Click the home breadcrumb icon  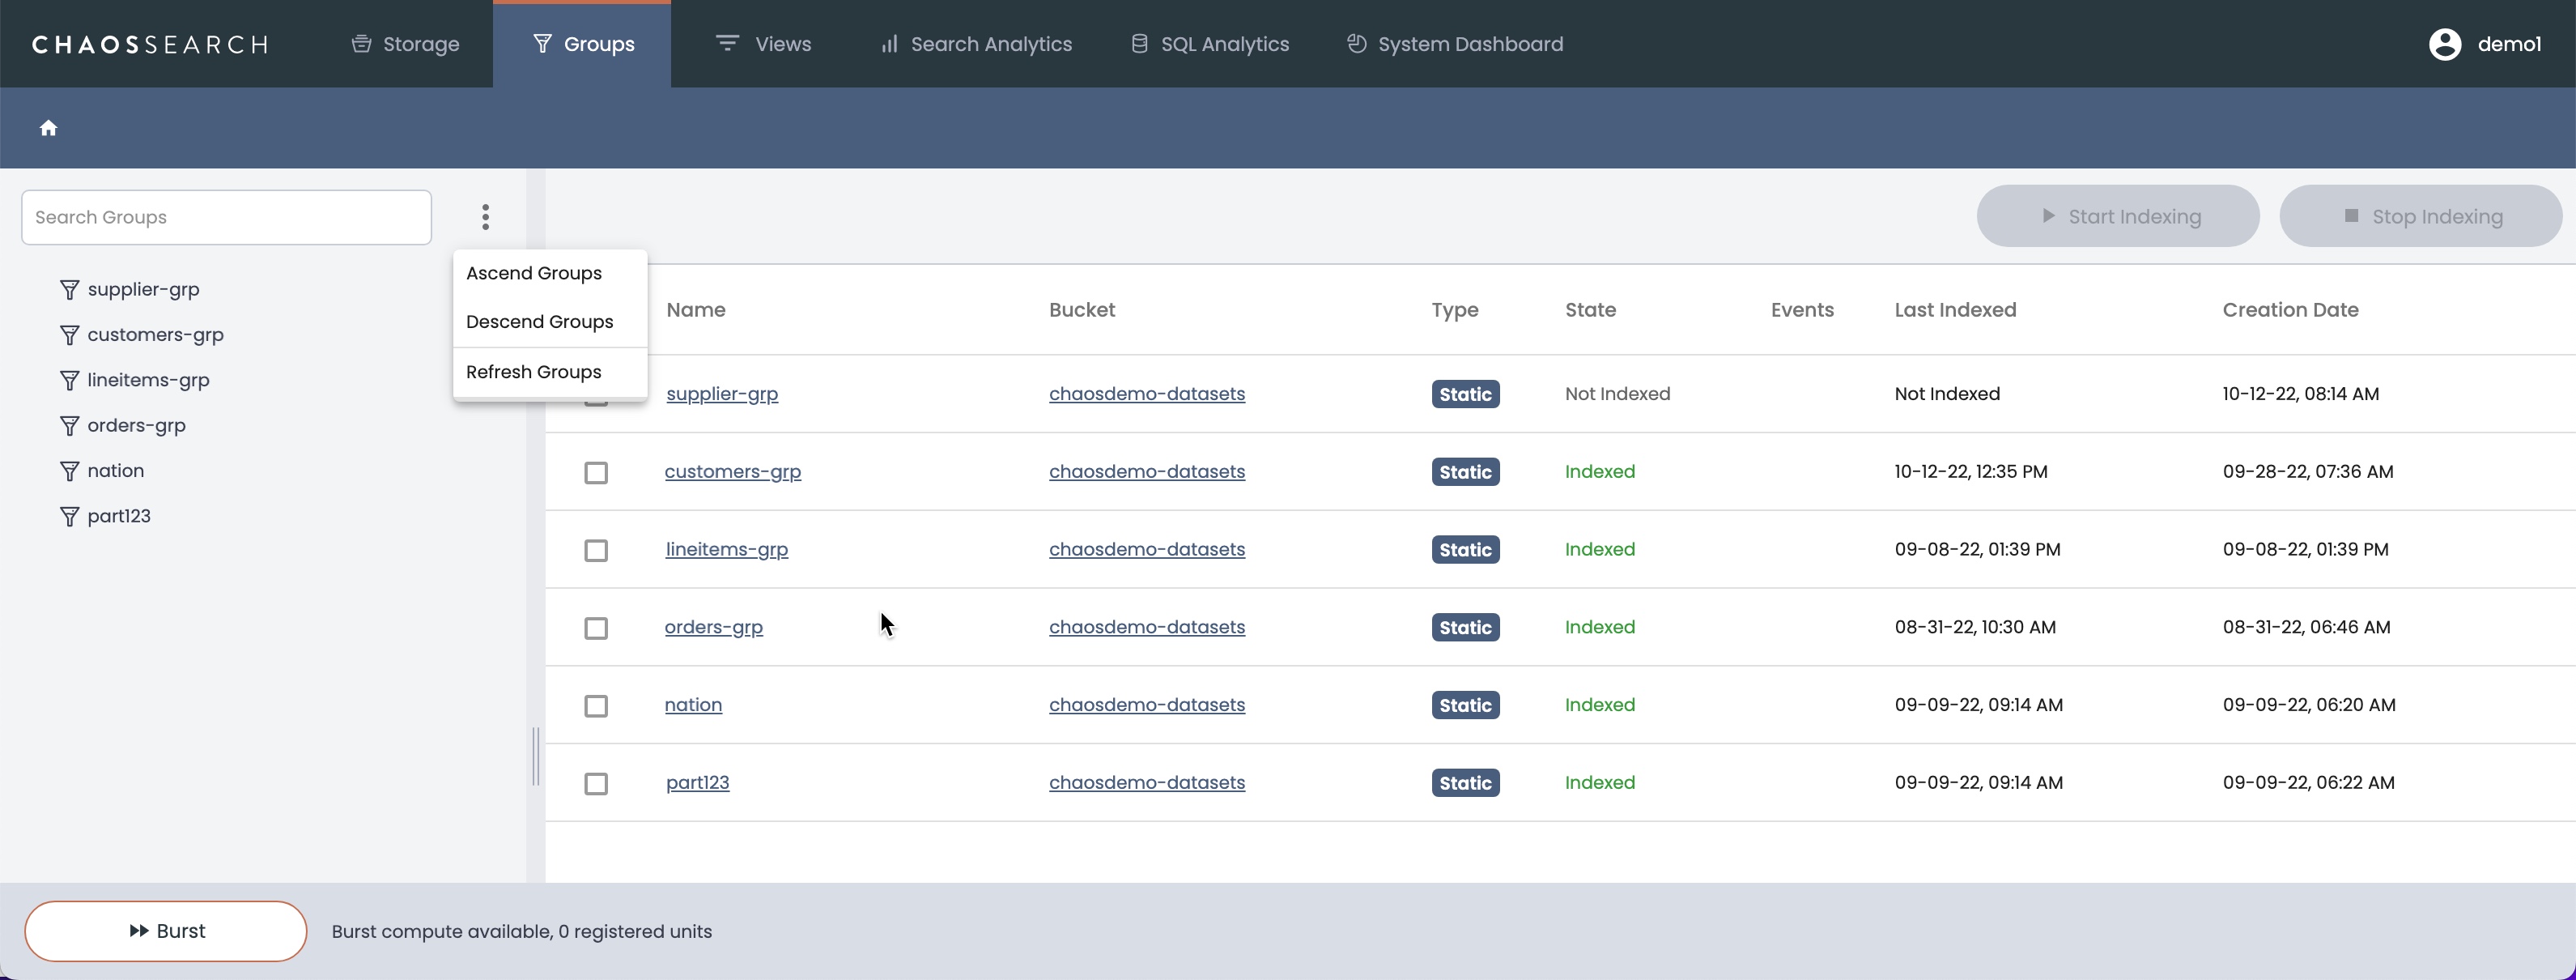coord(48,128)
